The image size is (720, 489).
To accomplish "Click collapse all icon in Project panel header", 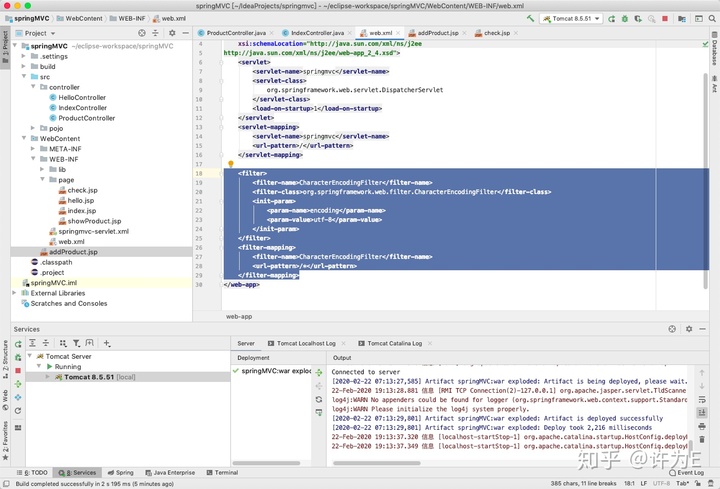I will 155,33.
